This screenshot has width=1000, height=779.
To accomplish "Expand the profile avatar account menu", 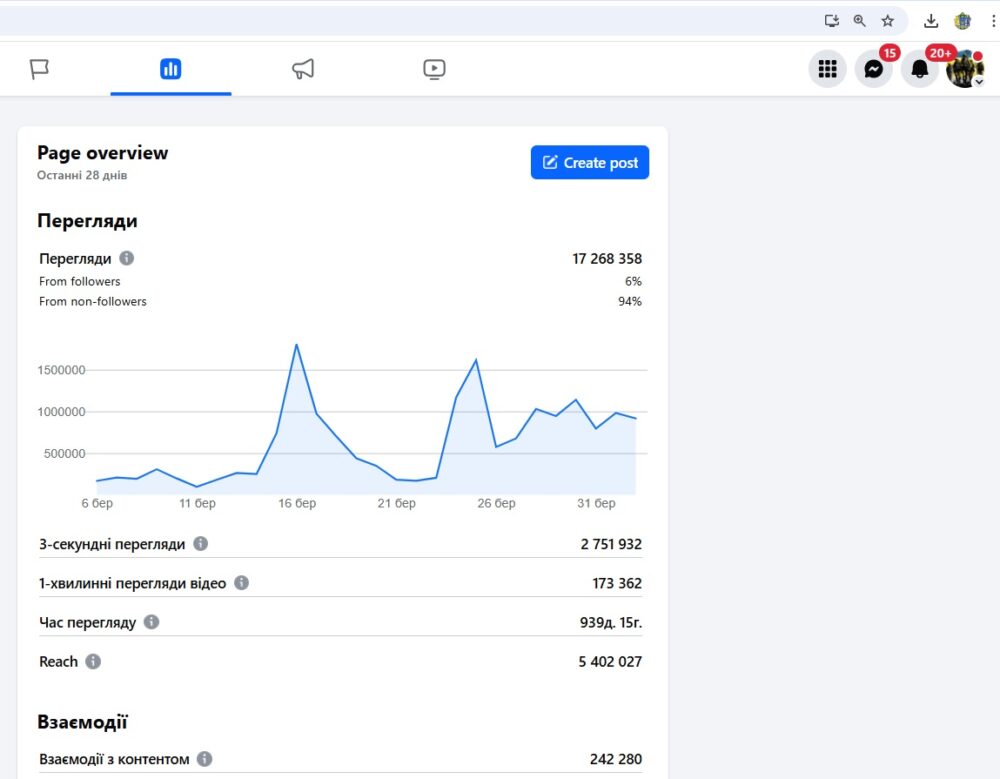I will [x=965, y=70].
